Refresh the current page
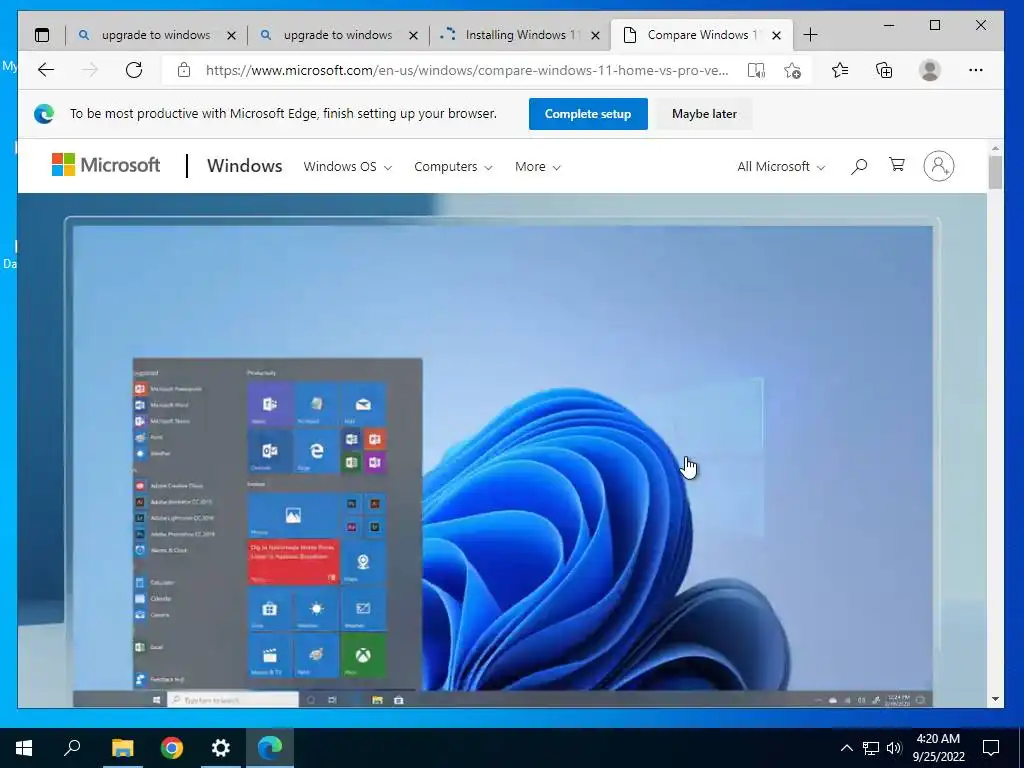 [x=134, y=70]
